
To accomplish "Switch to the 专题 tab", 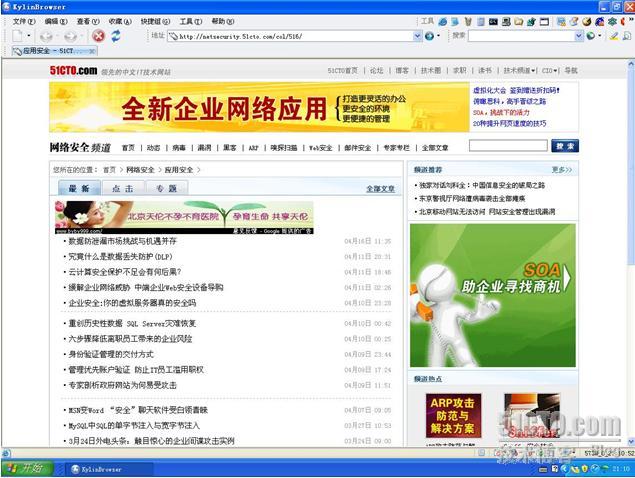I will coord(166,188).
